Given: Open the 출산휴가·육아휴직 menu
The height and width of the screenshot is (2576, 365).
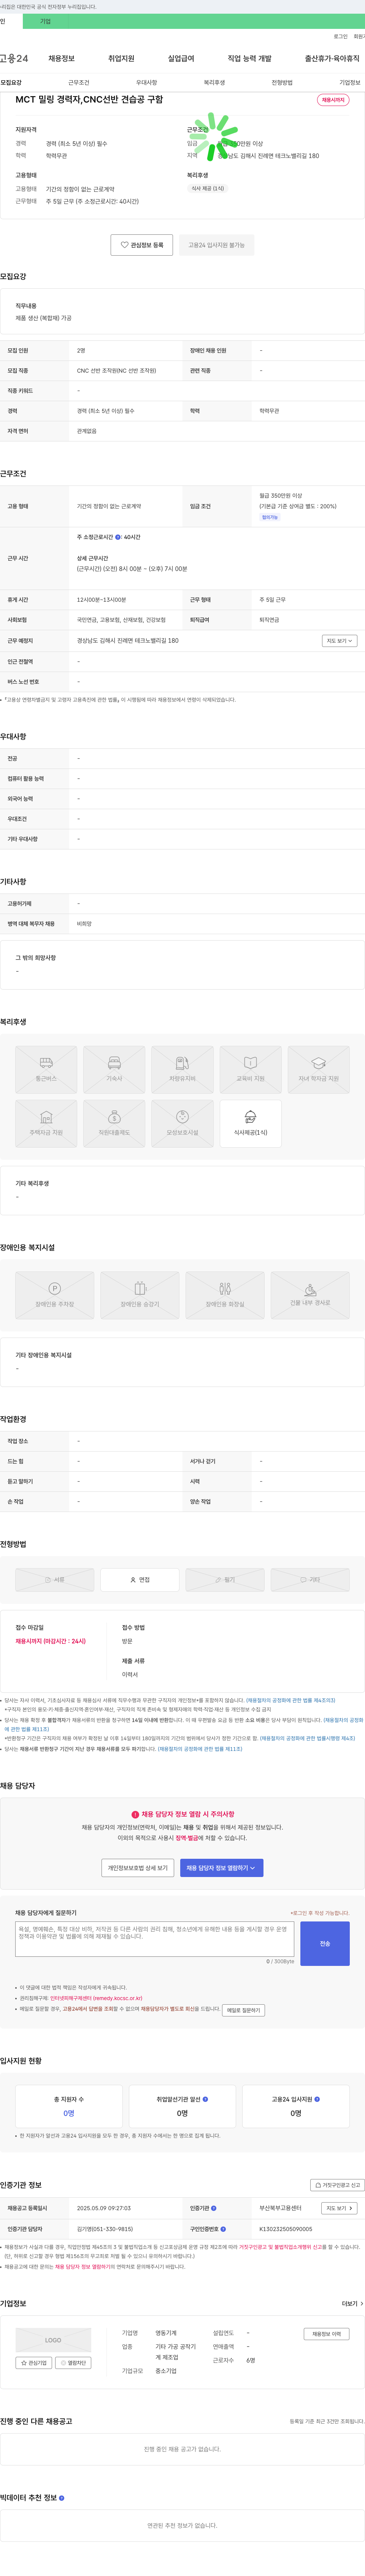Looking at the screenshot, I should pos(332,59).
